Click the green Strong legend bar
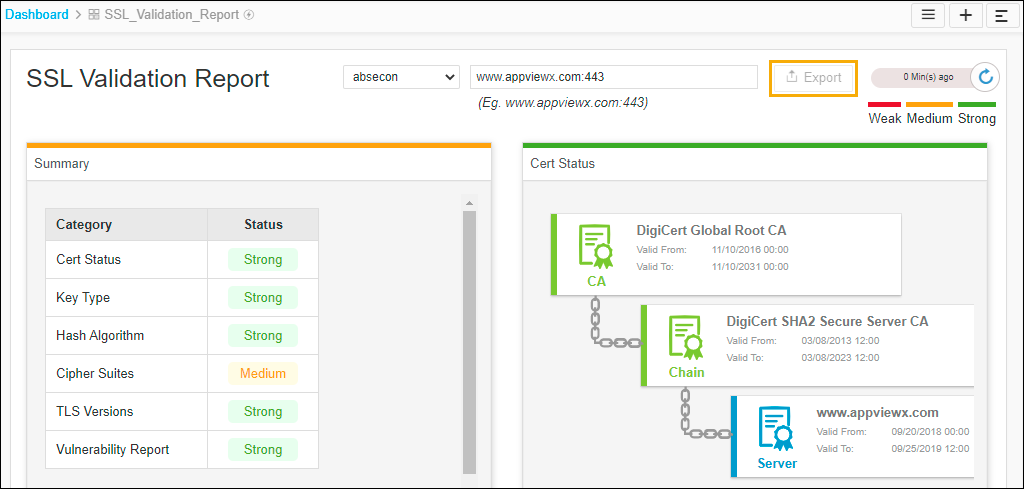 tap(977, 104)
